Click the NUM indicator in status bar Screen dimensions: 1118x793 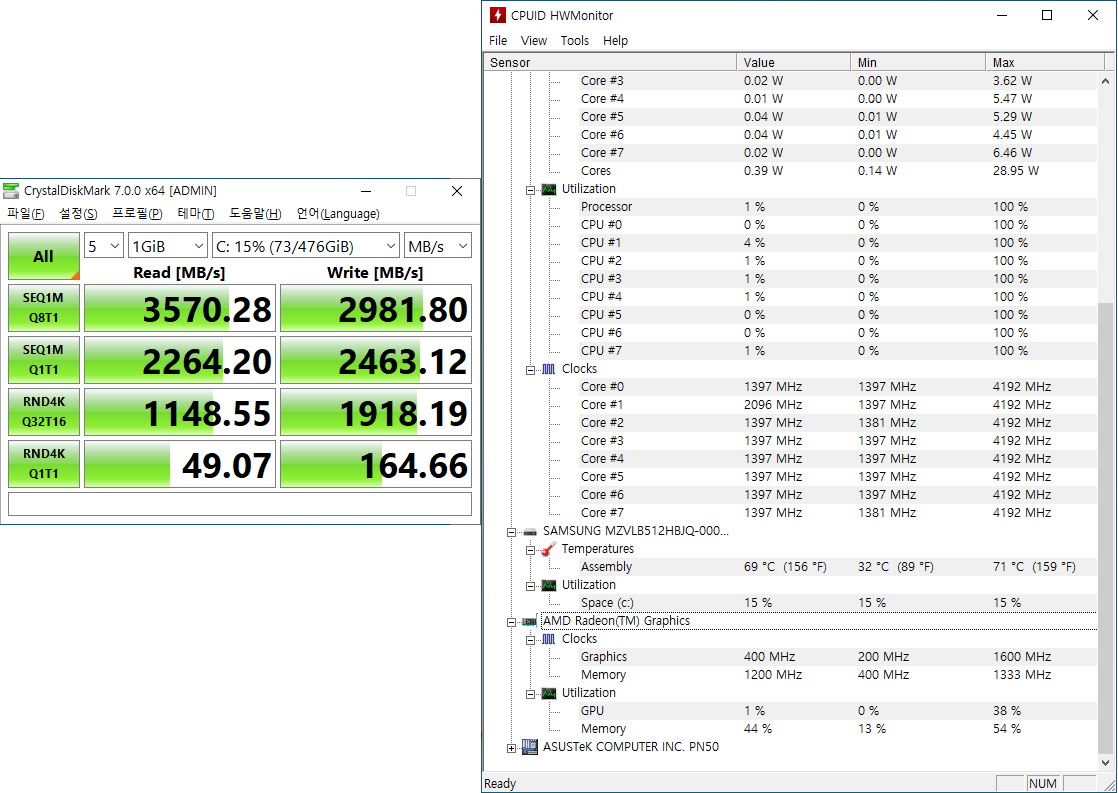click(x=1042, y=783)
